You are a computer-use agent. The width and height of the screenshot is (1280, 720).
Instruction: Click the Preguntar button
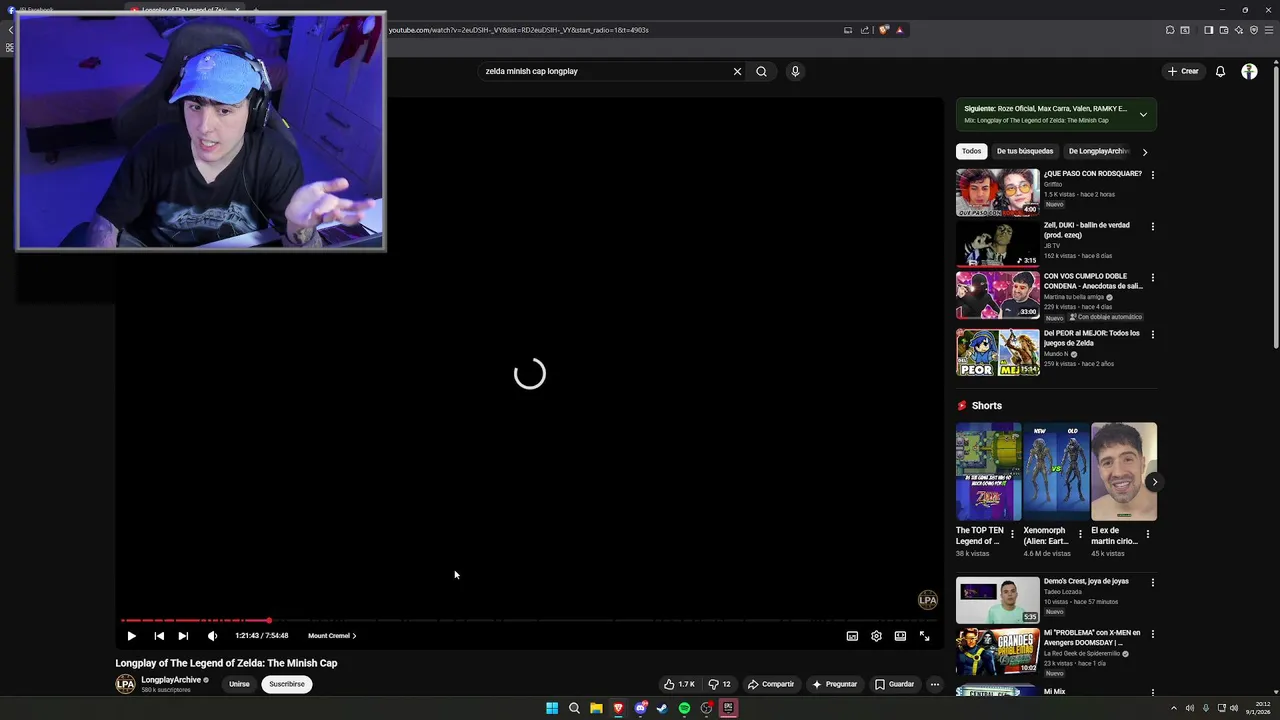pyautogui.click(x=835, y=684)
